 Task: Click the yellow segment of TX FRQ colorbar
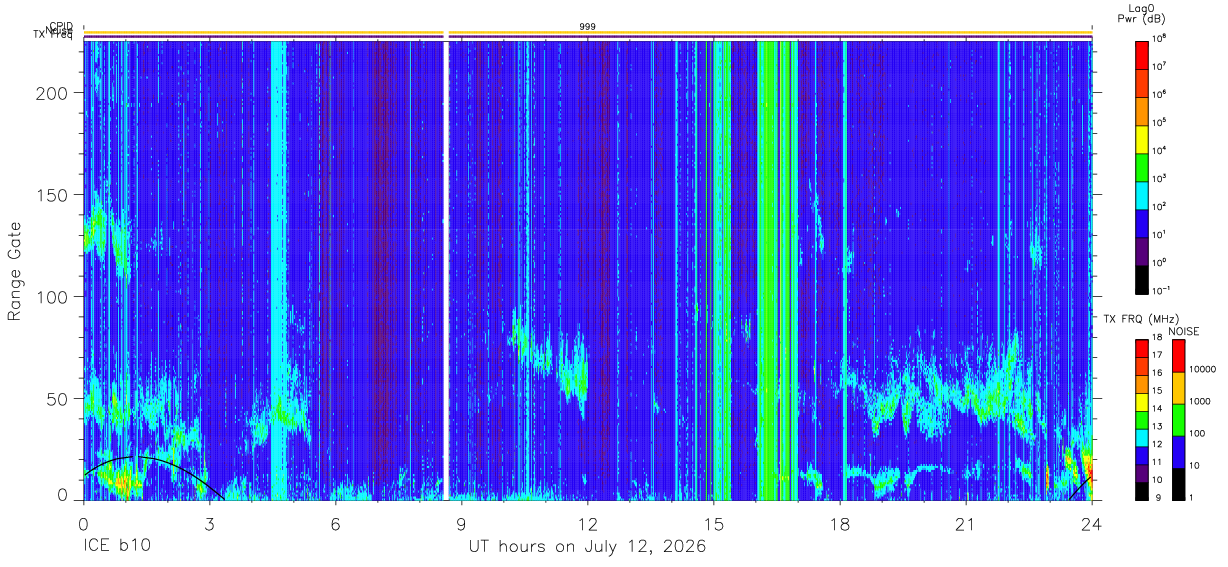click(x=1142, y=402)
